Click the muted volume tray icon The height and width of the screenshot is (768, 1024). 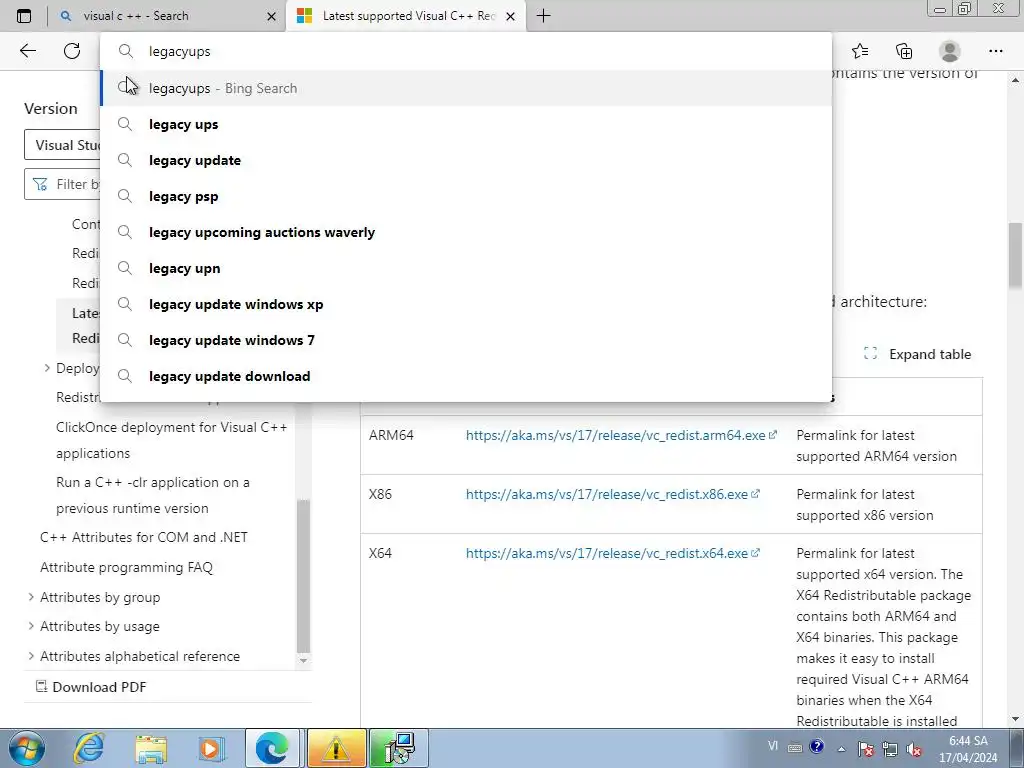[x=914, y=750]
